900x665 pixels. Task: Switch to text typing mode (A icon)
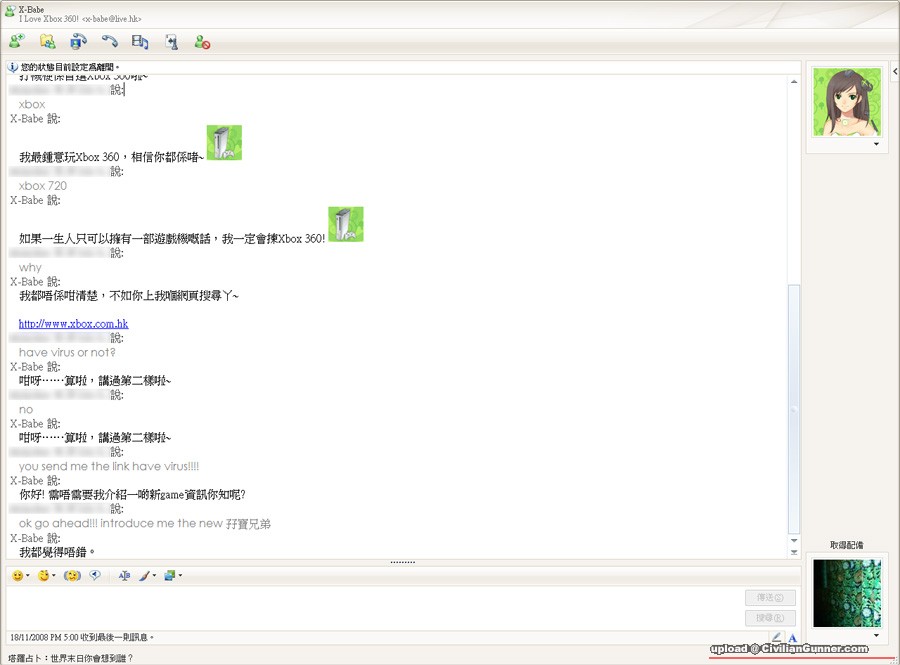click(x=792, y=637)
